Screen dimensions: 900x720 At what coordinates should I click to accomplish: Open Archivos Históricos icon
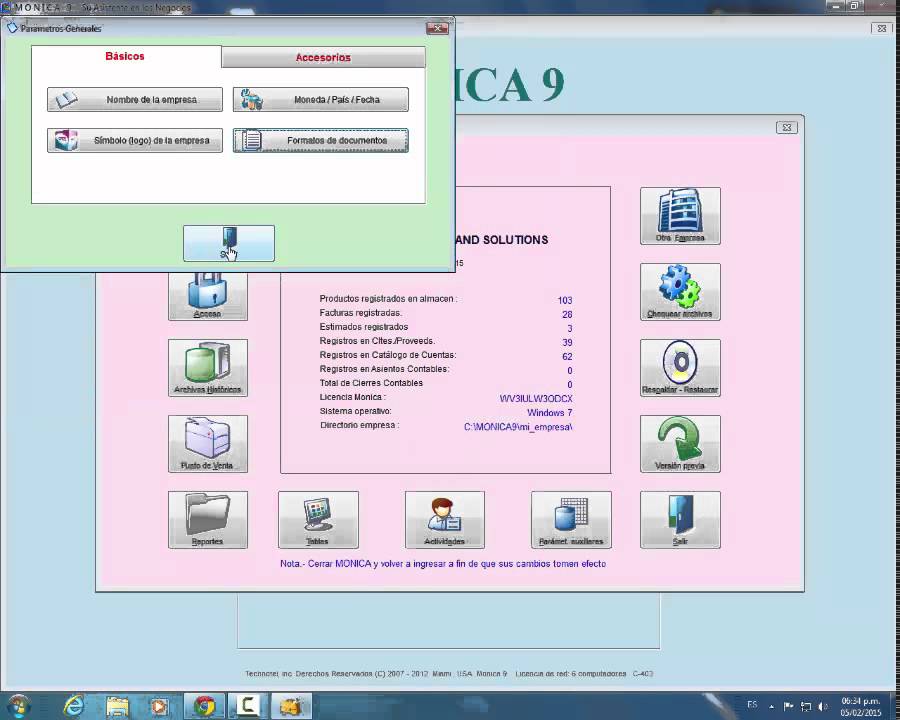coord(208,367)
